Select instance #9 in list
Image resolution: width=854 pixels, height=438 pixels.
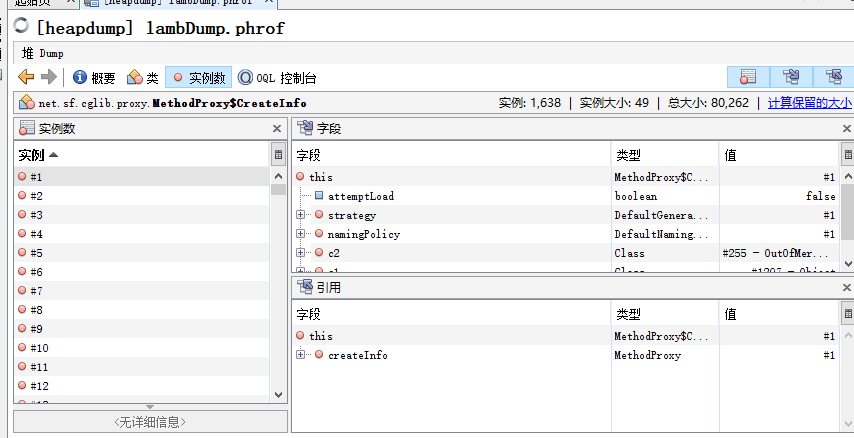[x=142, y=329]
